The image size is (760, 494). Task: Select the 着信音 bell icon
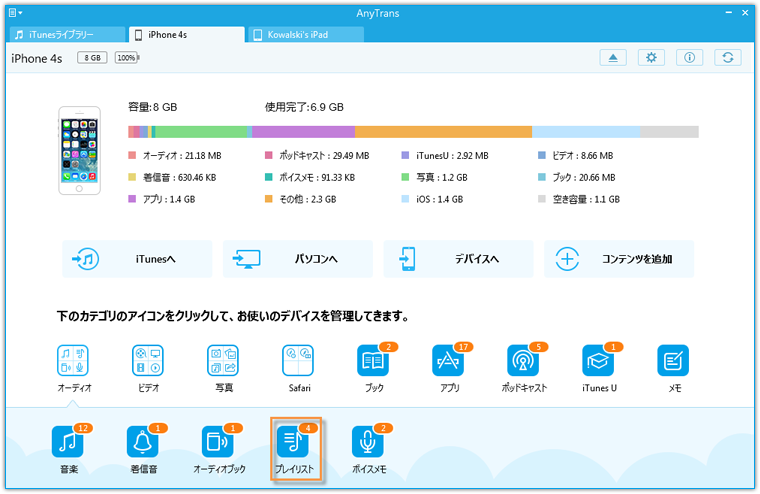[x=143, y=442]
